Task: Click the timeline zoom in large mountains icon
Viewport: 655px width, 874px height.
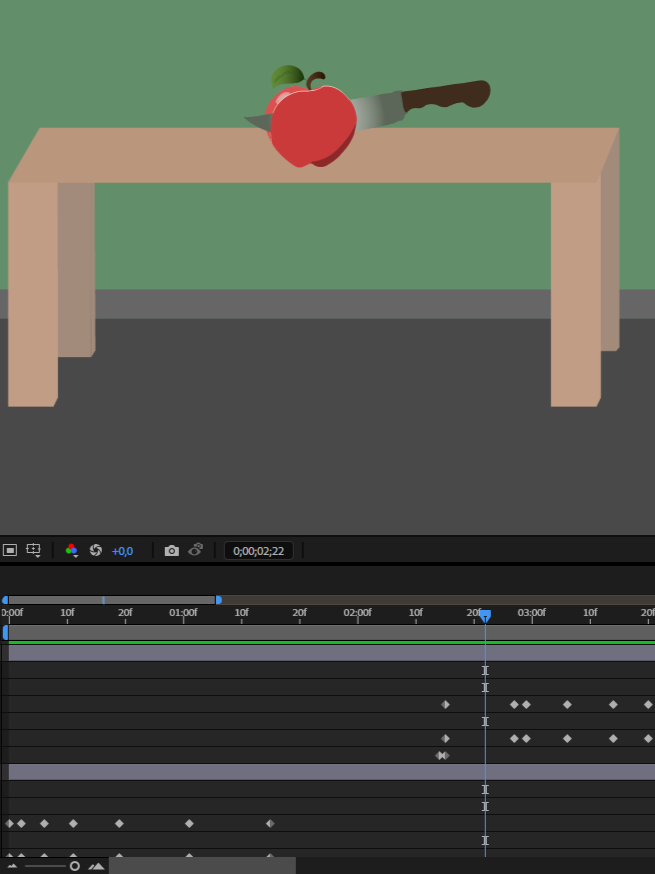Action: tap(96, 866)
